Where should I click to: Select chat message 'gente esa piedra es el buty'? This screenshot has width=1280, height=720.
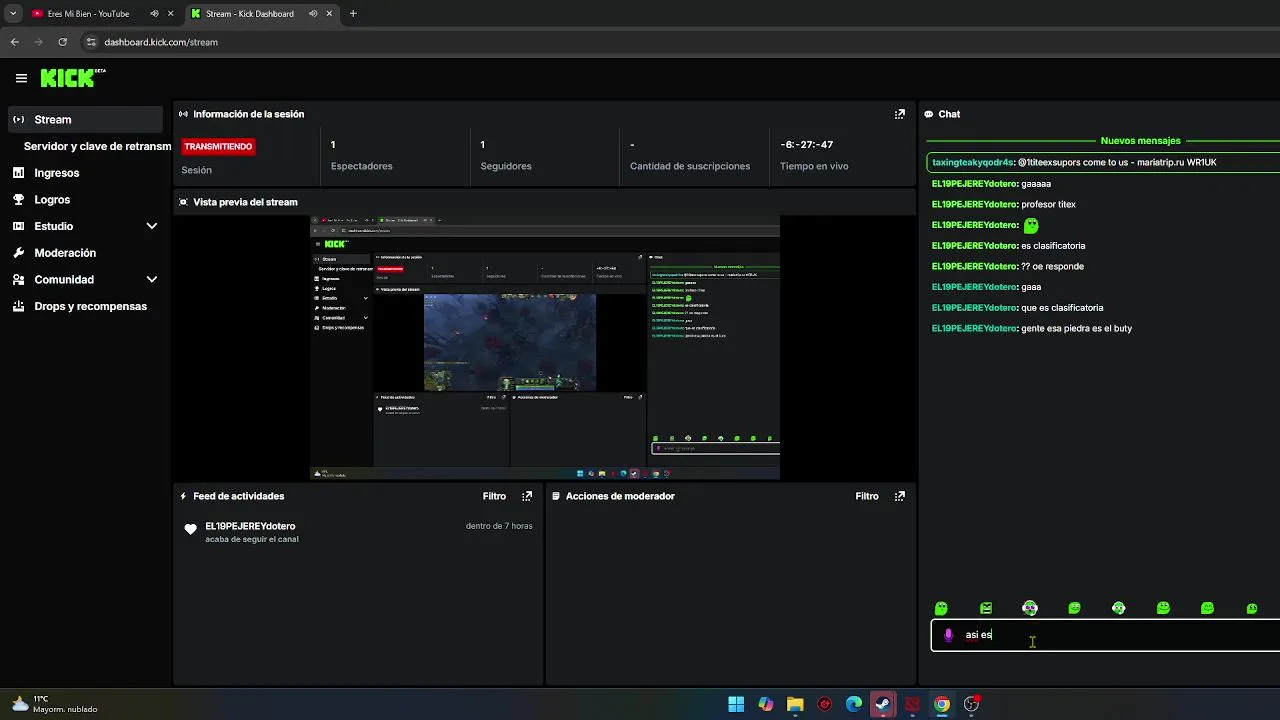pos(1076,328)
